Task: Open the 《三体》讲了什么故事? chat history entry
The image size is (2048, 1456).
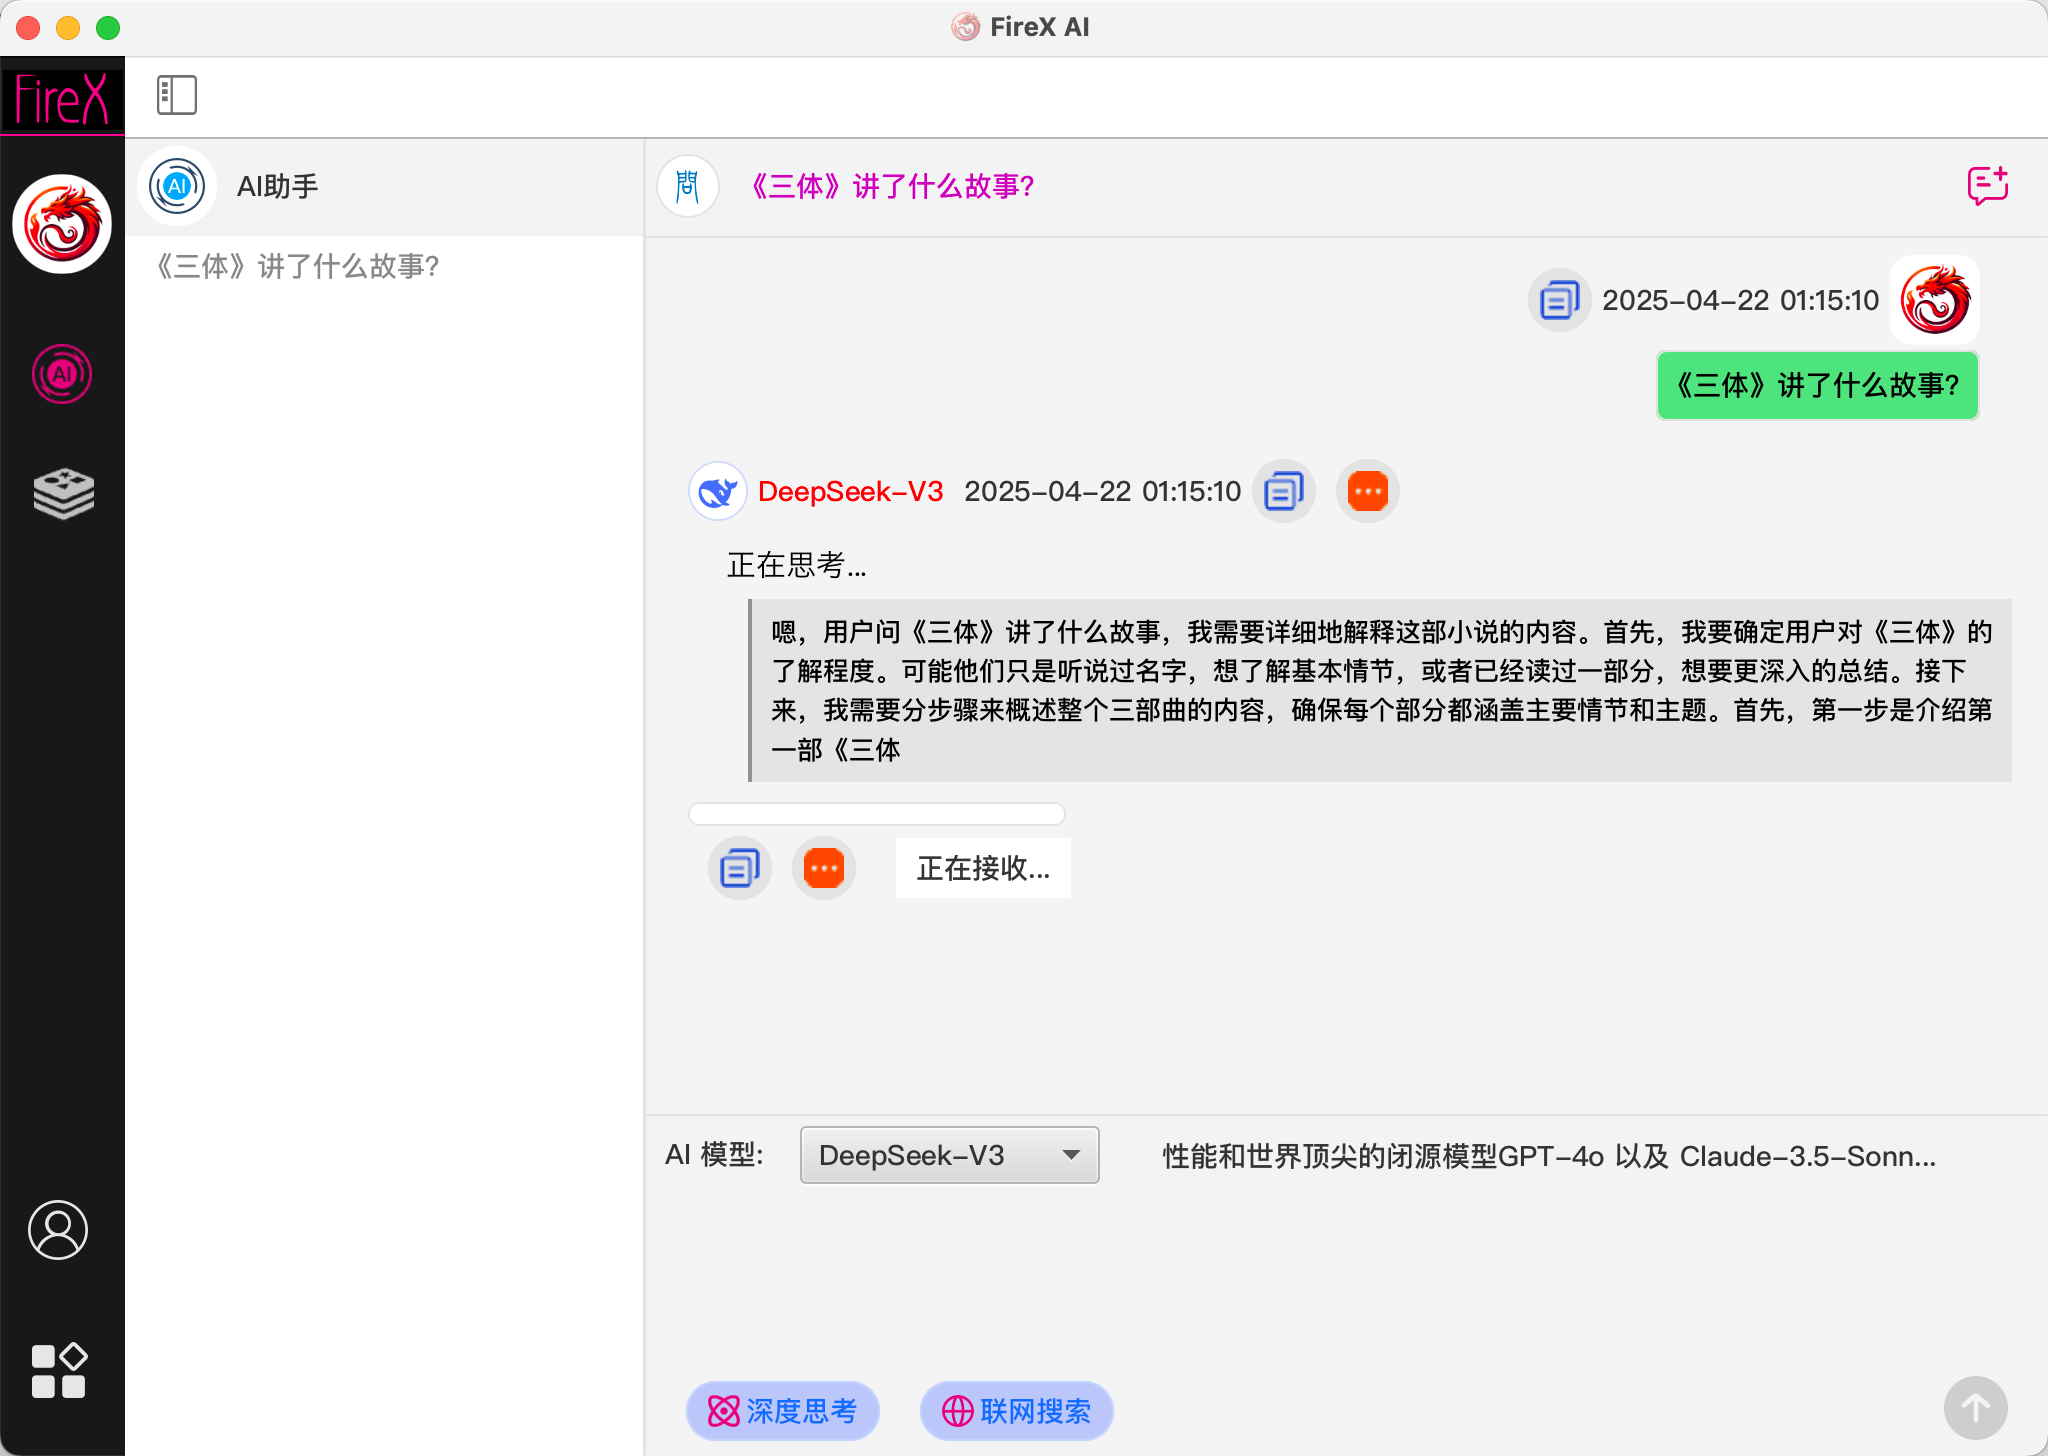Action: click(x=297, y=268)
